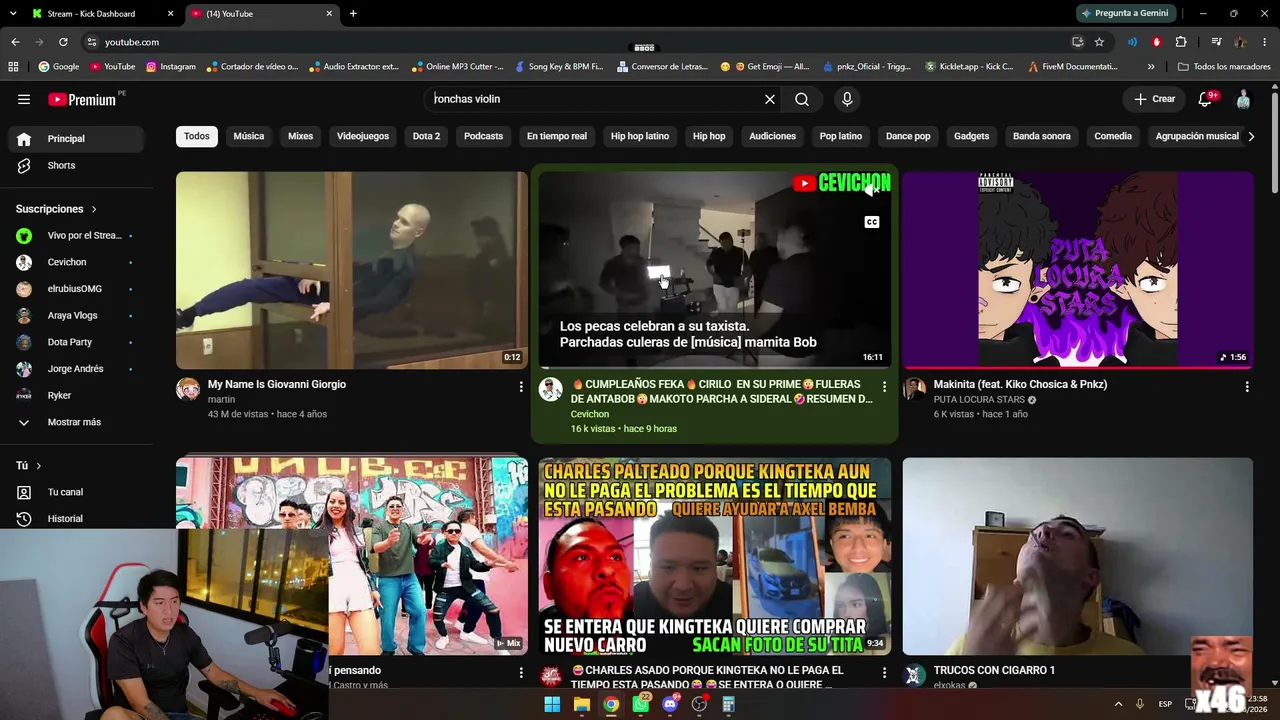1280x720 pixels.
Task: Reload the YouTube page
Action: (x=63, y=42)
